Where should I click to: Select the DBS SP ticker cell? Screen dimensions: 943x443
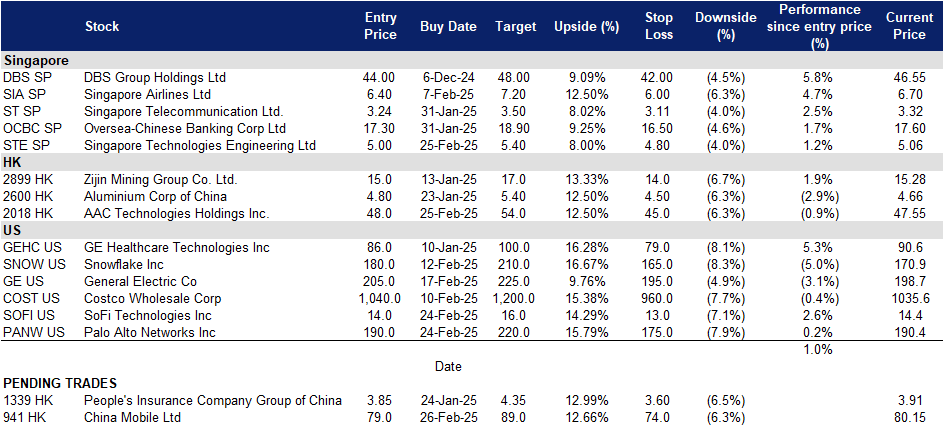pyautogui.click(x=29, y=77)
